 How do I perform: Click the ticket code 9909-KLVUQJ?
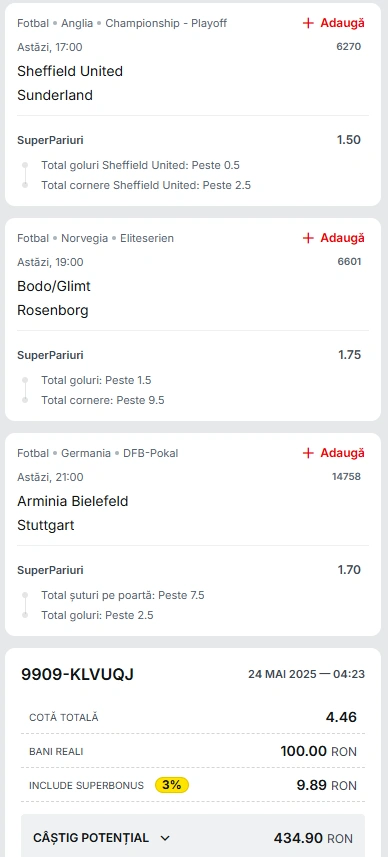coord(78,674)
